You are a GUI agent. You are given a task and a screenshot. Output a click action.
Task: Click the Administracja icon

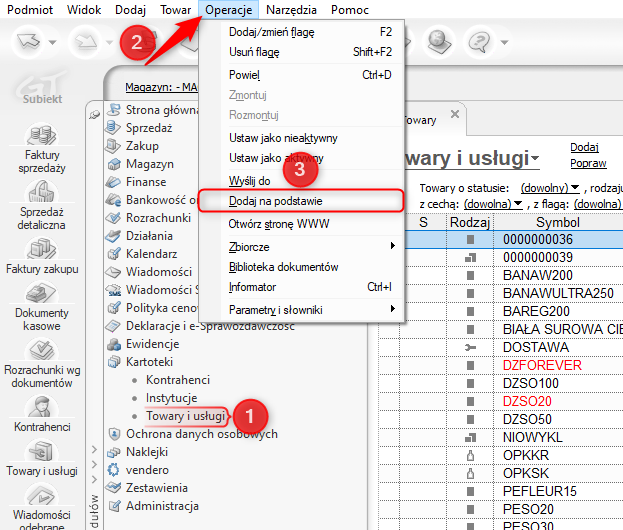coord(114,506)
